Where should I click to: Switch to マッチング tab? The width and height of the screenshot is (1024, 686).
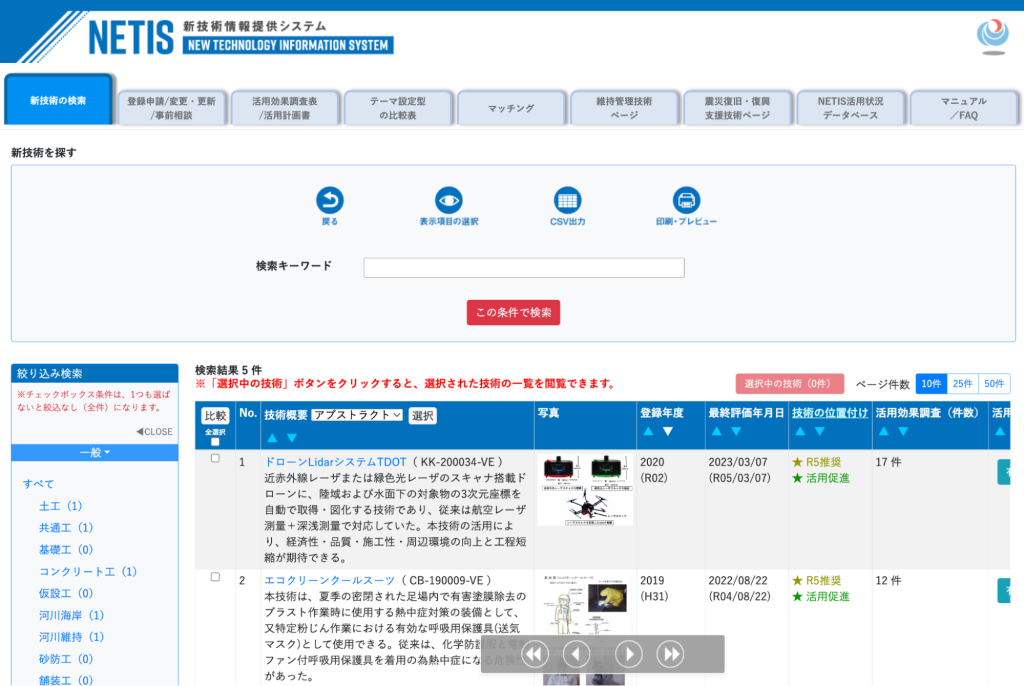511,108
